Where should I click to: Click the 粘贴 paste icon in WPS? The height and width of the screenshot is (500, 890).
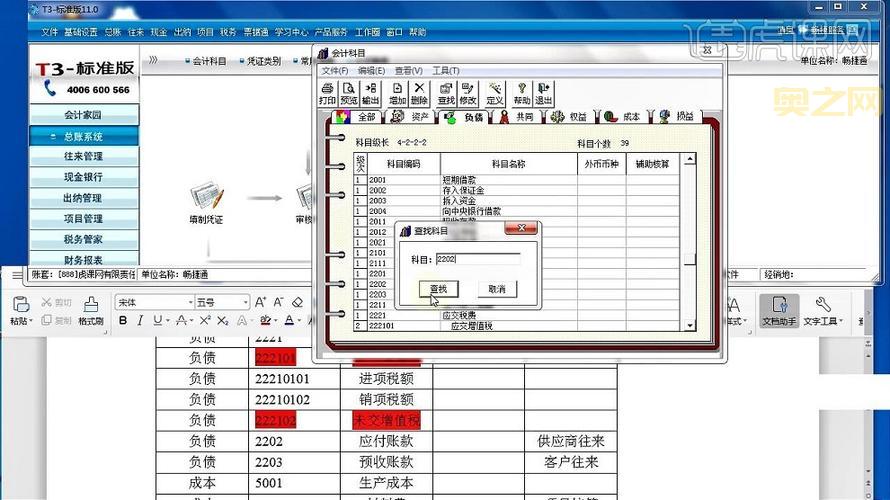tap(20, 305)
